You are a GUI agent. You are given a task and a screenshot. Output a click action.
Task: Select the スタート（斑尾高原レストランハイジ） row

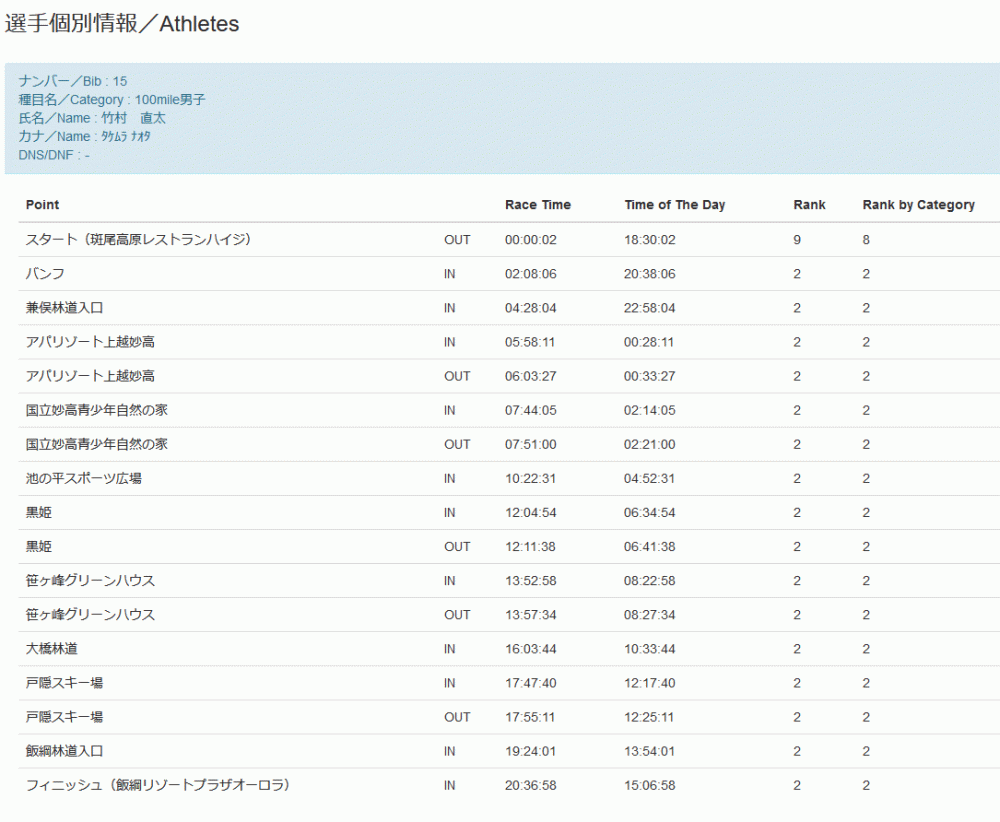tap(138, 240)
